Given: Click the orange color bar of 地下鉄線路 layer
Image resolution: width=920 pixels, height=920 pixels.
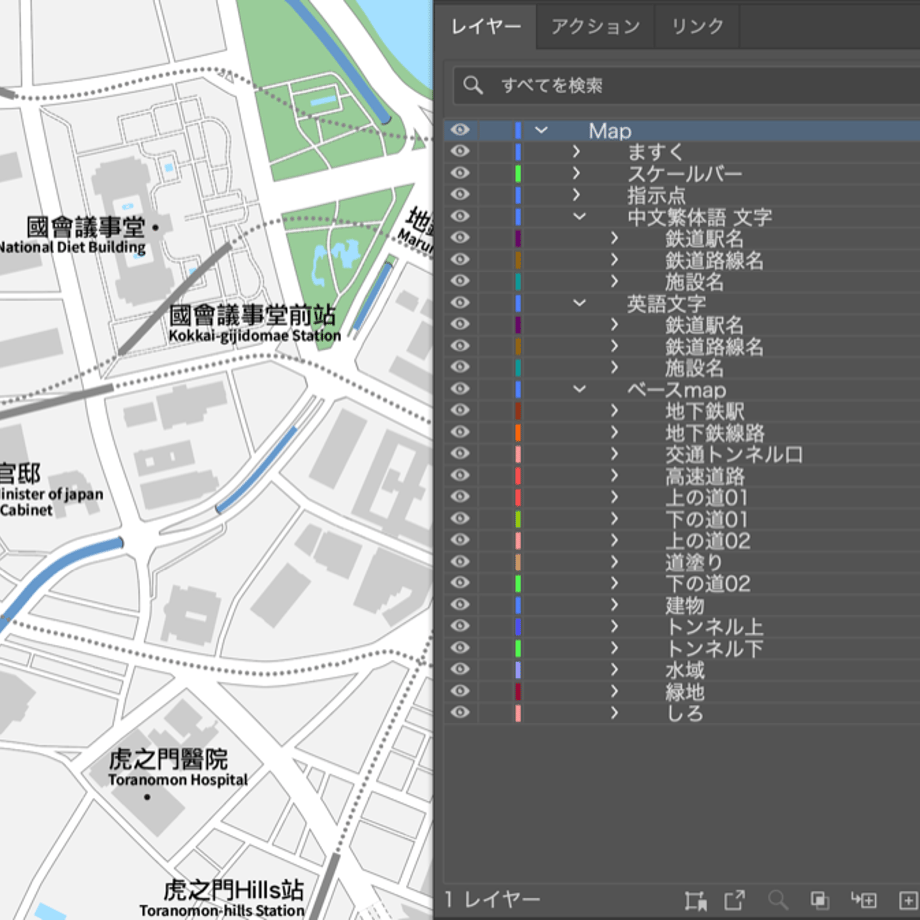Looking at the screenshot, I should (x=518, y=432).
